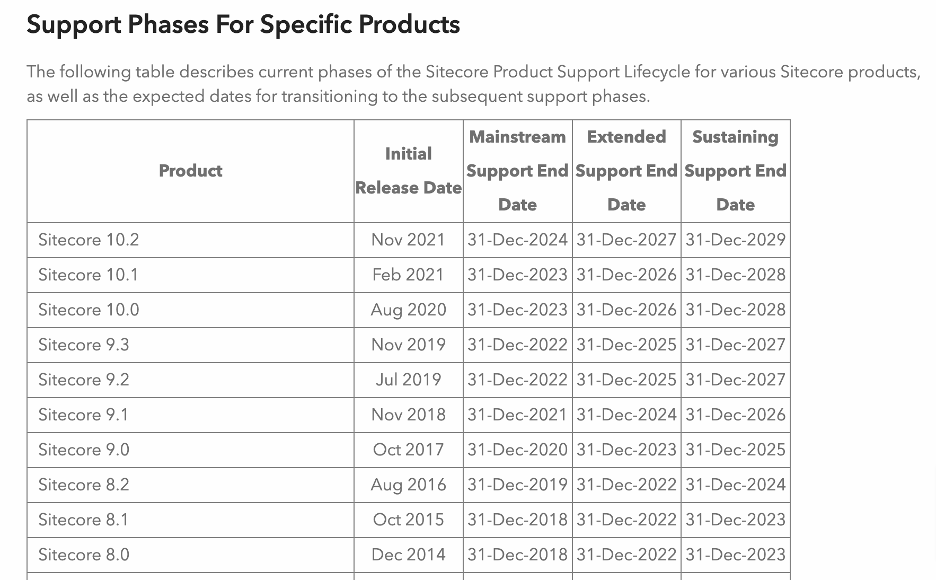Click the Nov 2021 release date cell
This screenshot has width=936, height=580.
(408, 240)
